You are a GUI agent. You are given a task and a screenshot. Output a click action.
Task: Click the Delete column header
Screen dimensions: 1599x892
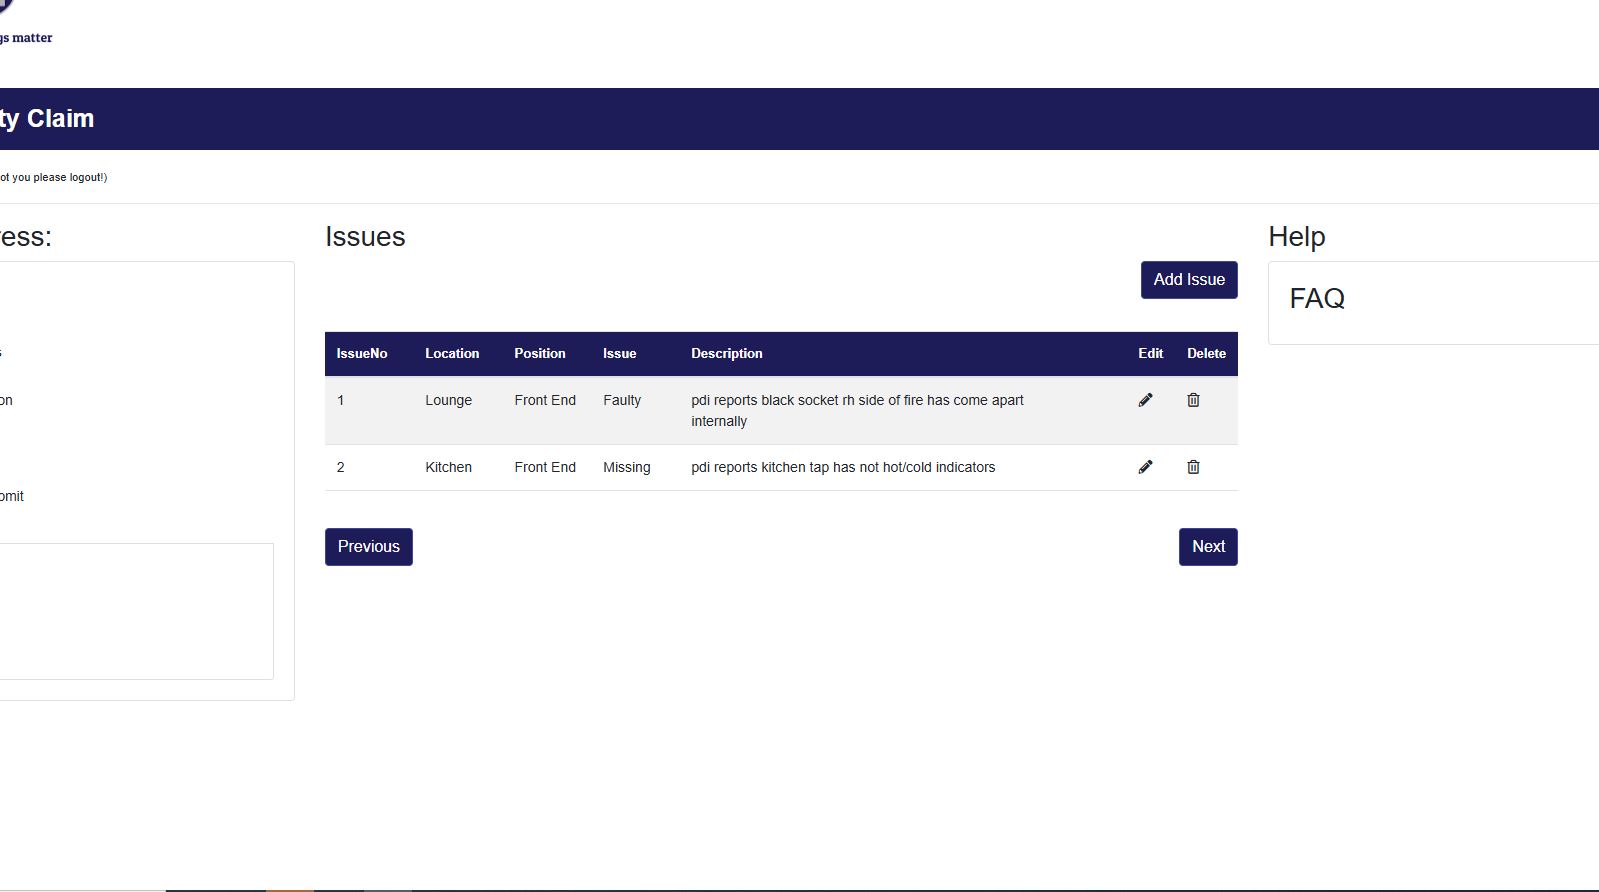[1206, 354]
